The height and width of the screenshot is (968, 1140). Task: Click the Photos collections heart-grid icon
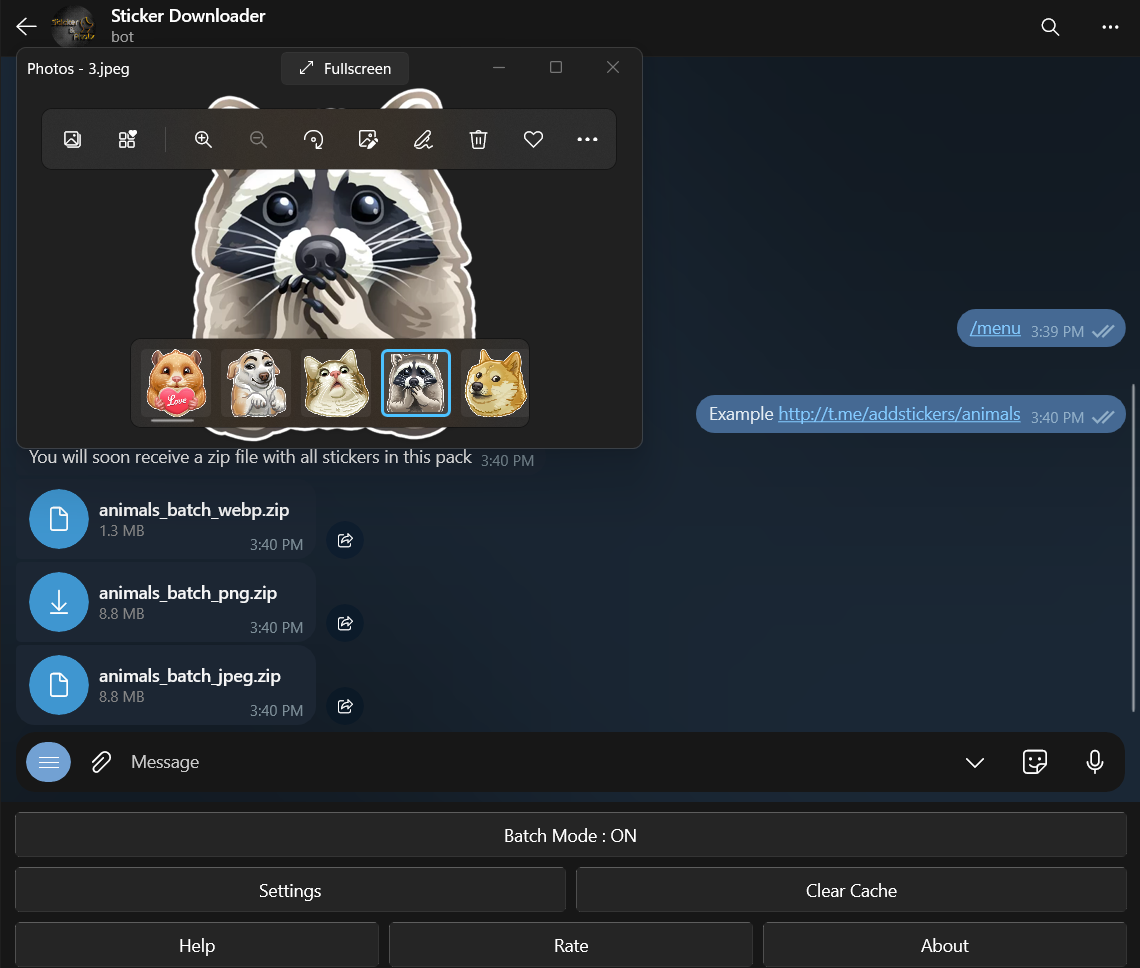127,139
